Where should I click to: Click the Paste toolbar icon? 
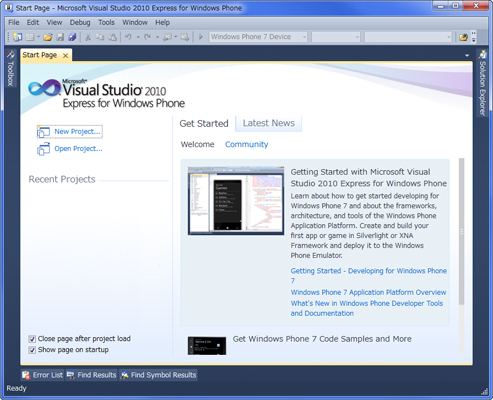[113, 37]
